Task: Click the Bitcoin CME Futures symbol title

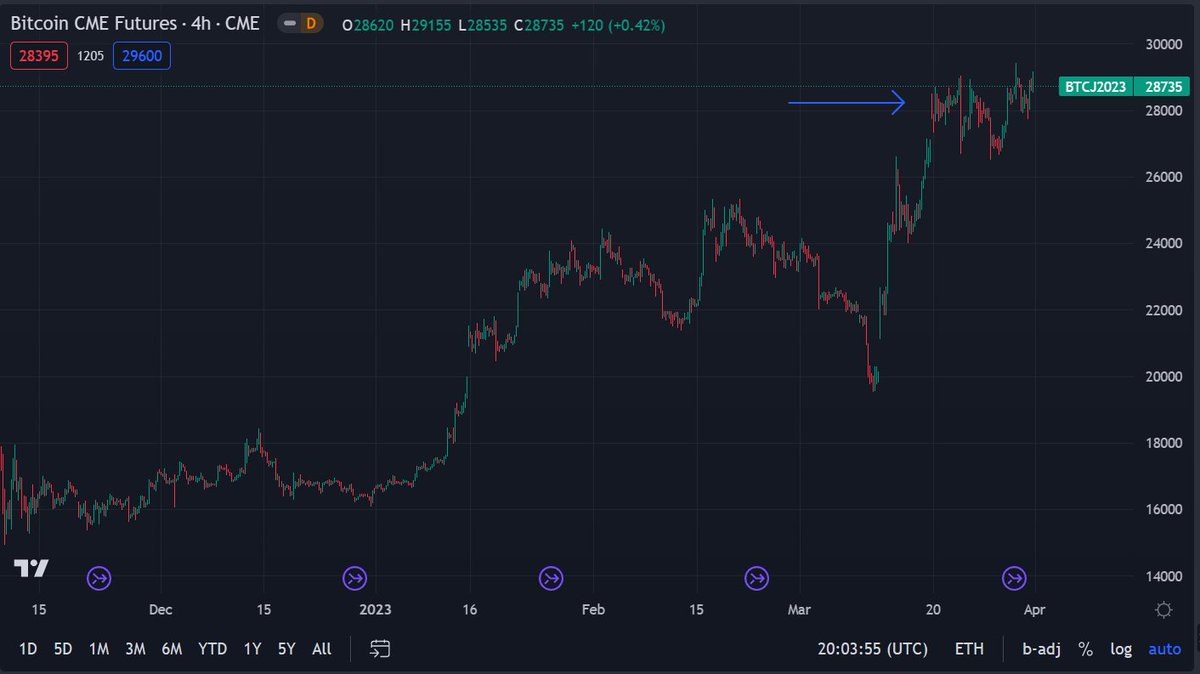Action: pos(135,22)
